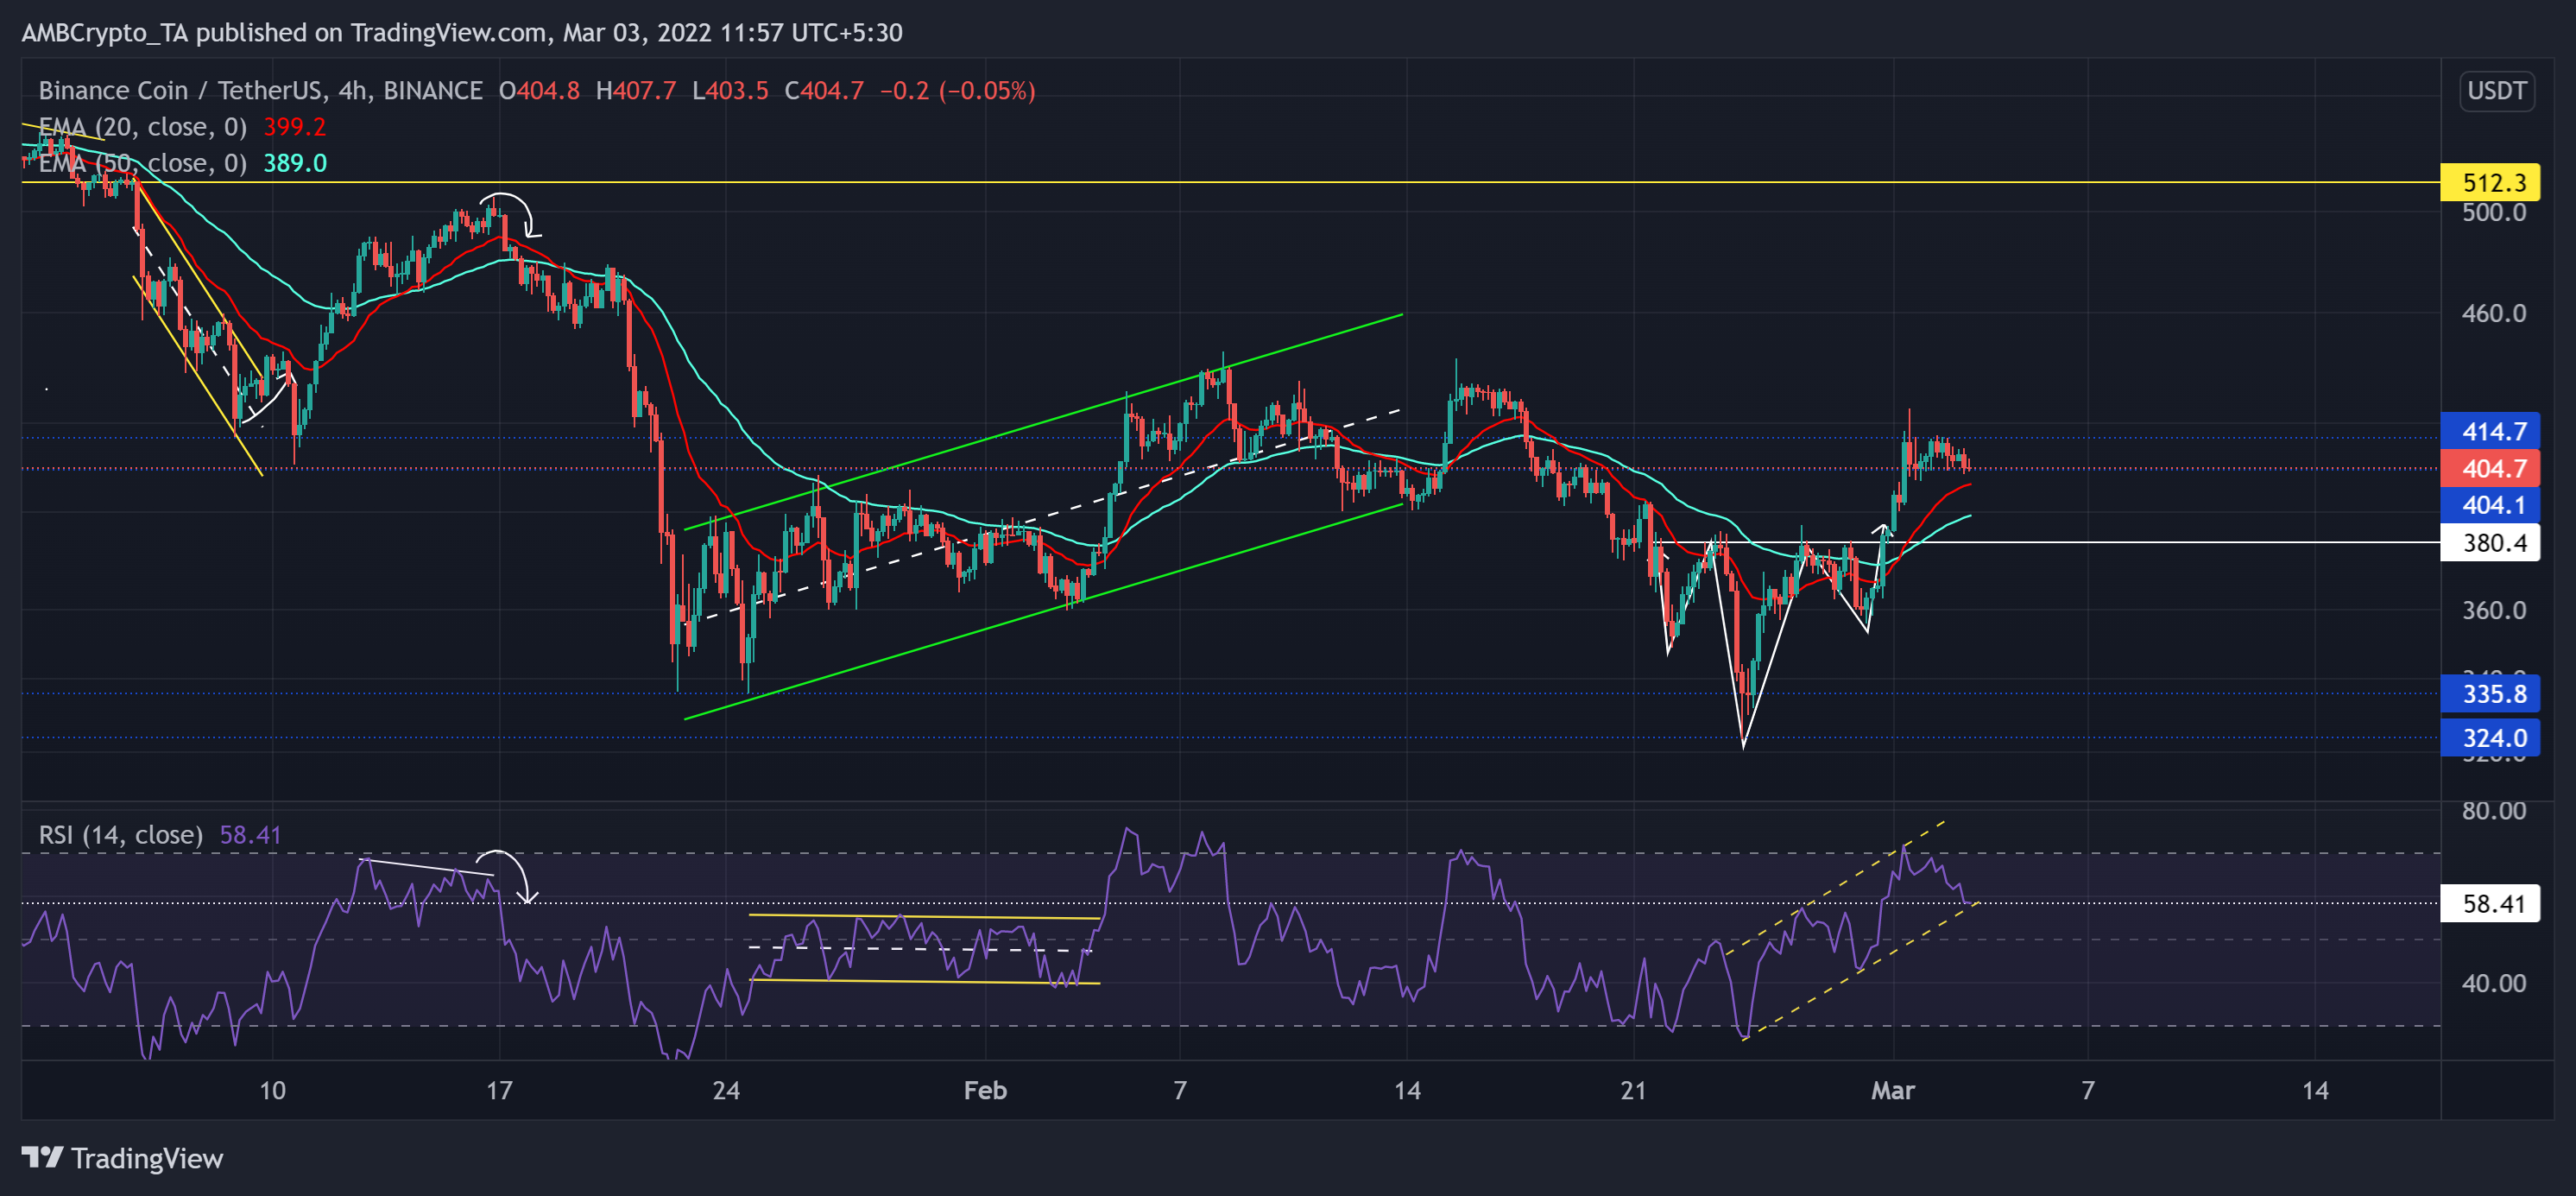This screenshot has height=1196, width=2576.
Task: Click the open price O404.8 in header
Action: point(539,91)
